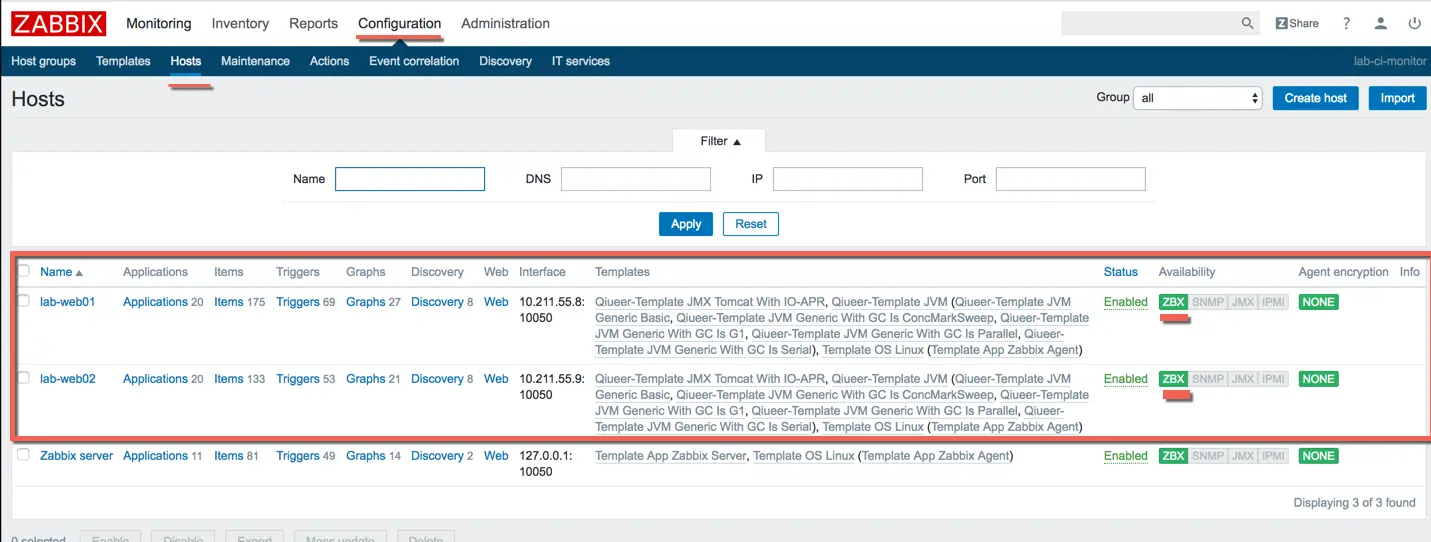The height and width of the screenshot is (542, 1431).
Task: Tick the lab-web01 row checkbox
Action: (x=24, y=301)
